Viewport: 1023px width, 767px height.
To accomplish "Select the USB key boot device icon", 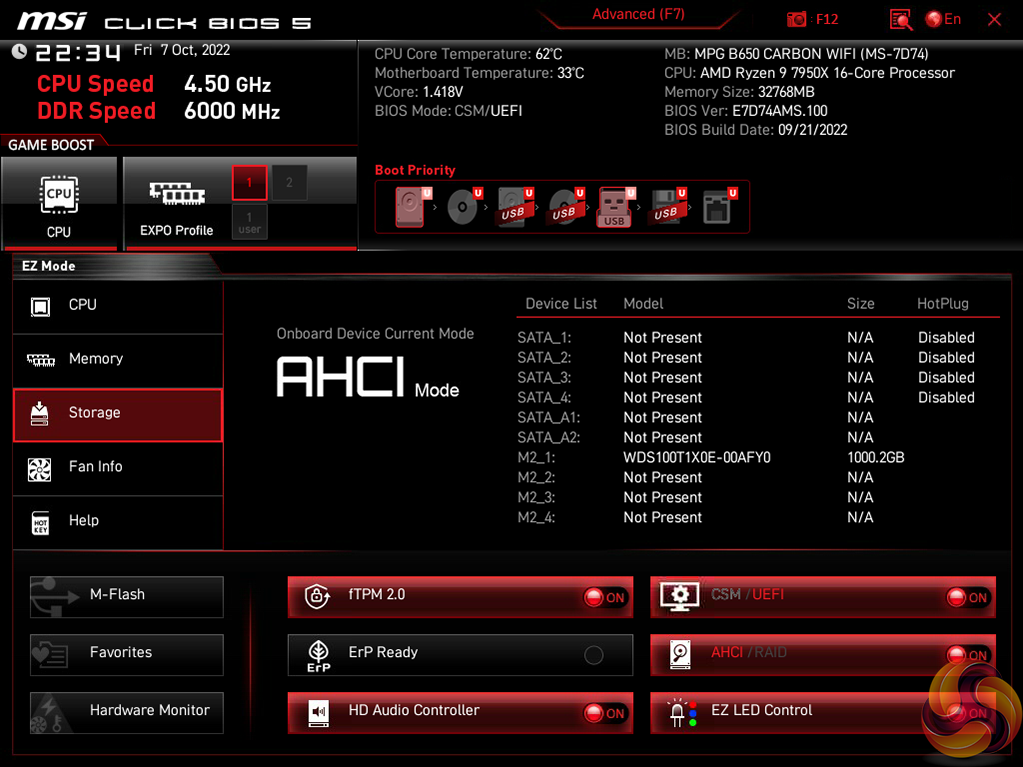I will click(x=615, y=207).
